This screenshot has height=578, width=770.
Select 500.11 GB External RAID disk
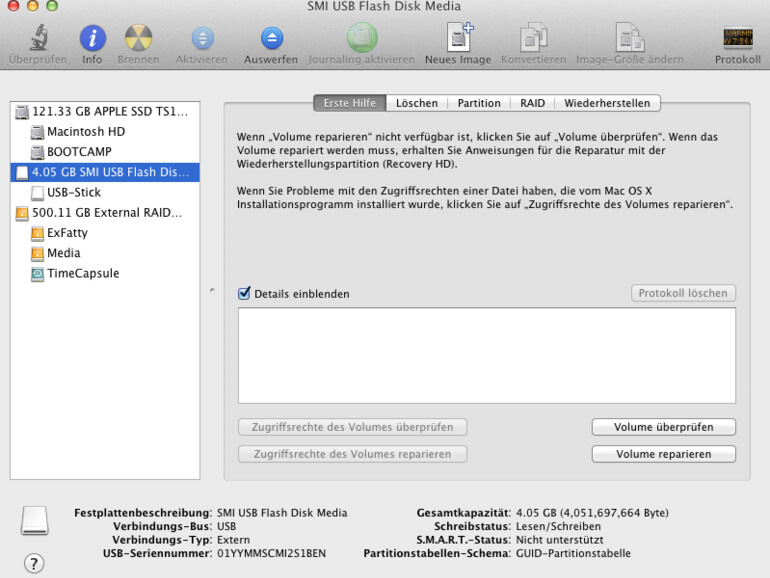pyautogui.click(x=105, y=212)
